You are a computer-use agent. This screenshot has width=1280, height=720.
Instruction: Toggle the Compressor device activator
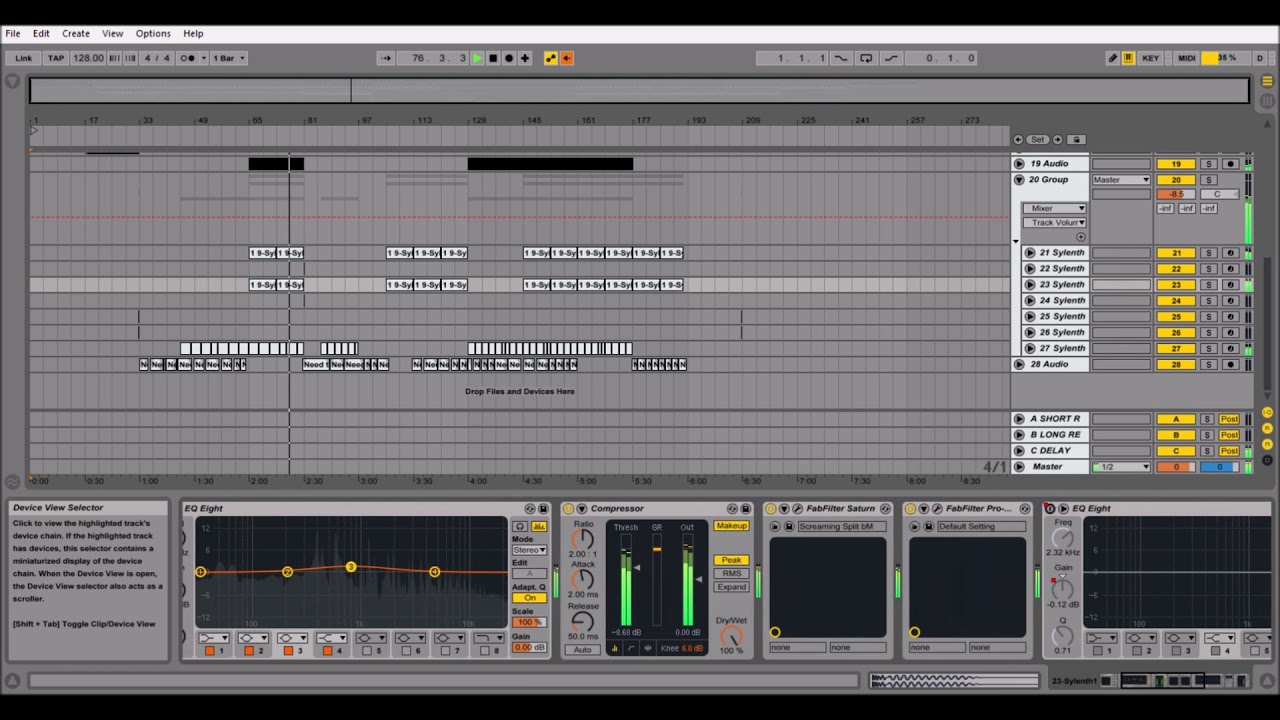(568, 509)
